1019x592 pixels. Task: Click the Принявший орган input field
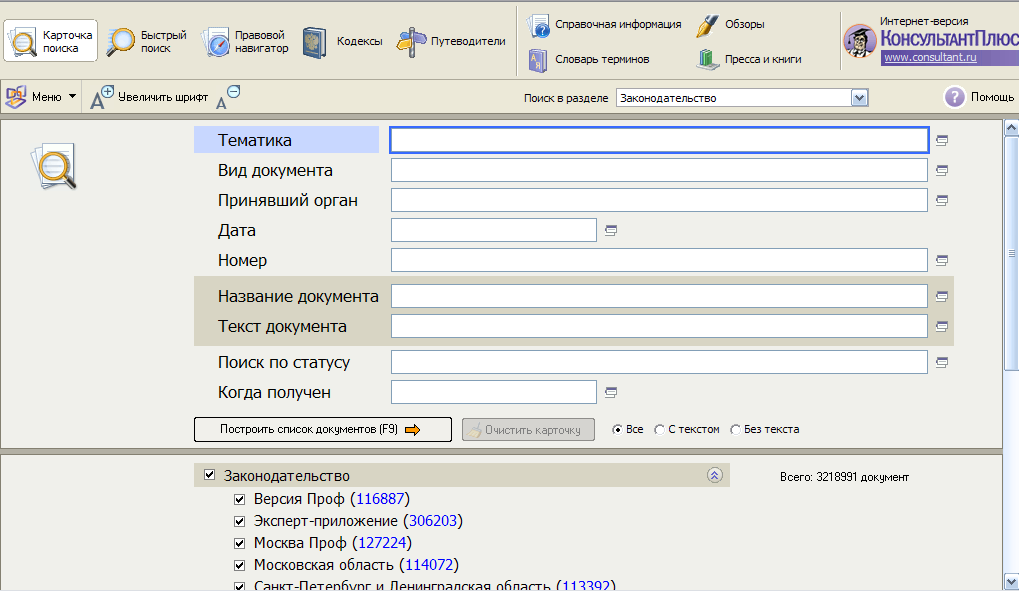tap(659, 200)
